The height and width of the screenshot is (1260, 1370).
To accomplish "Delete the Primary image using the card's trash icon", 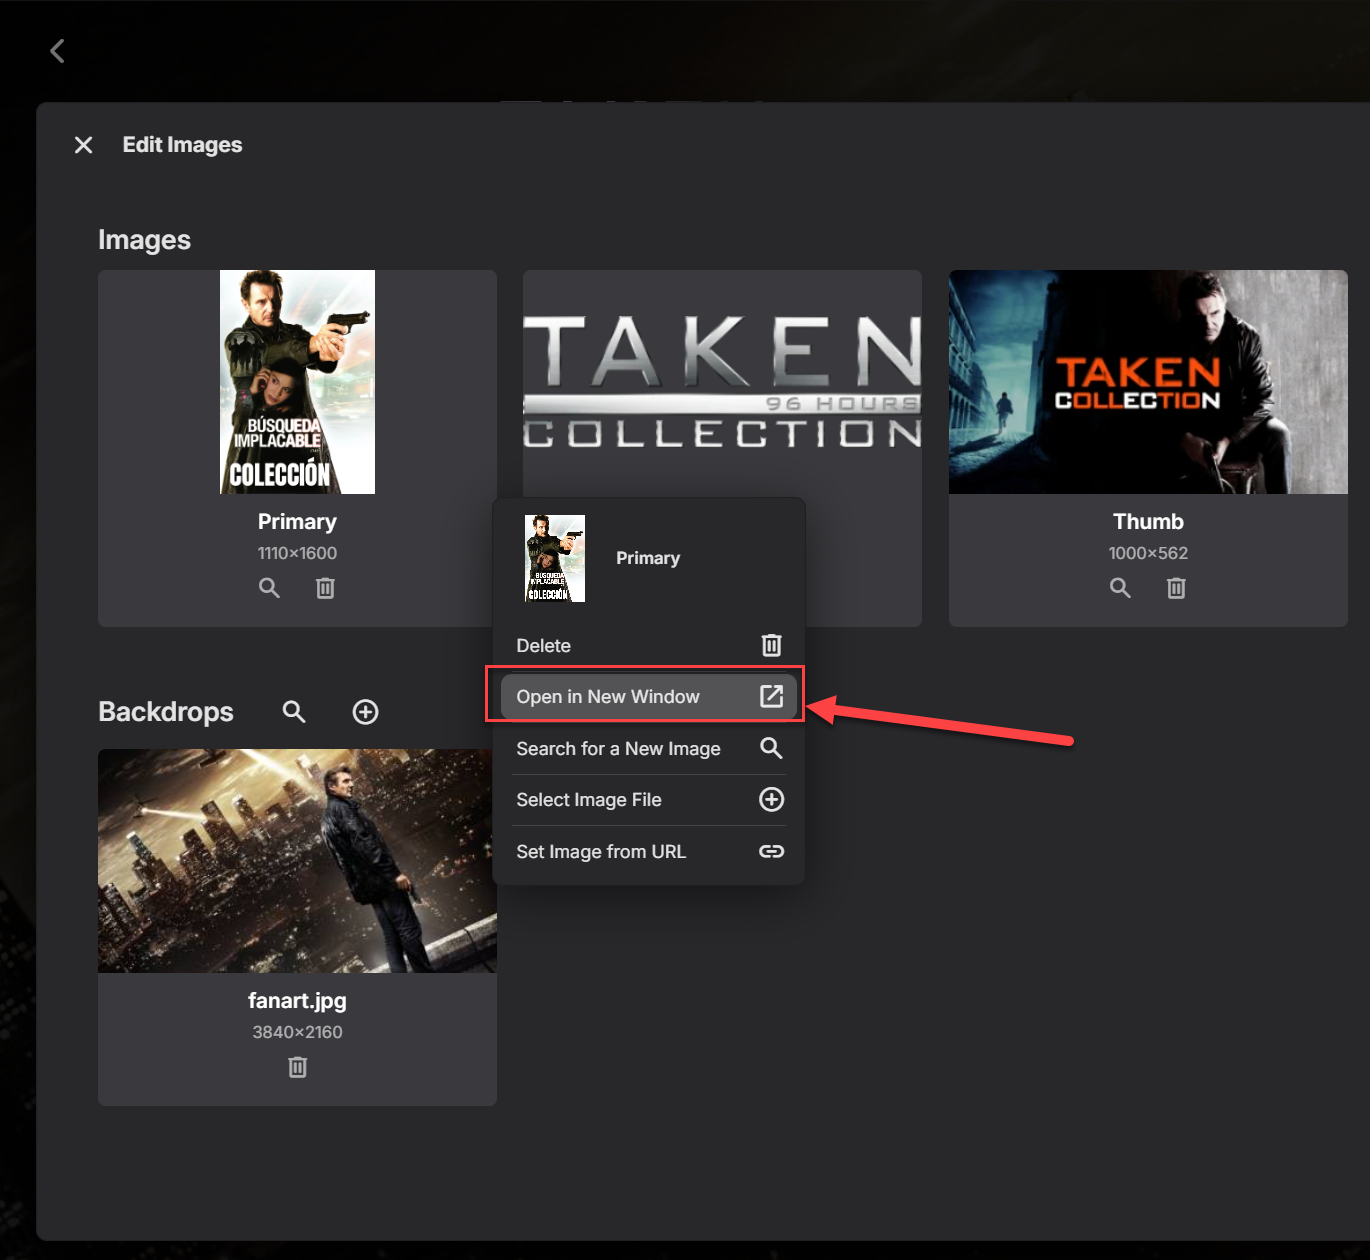I will pos(325,588).
